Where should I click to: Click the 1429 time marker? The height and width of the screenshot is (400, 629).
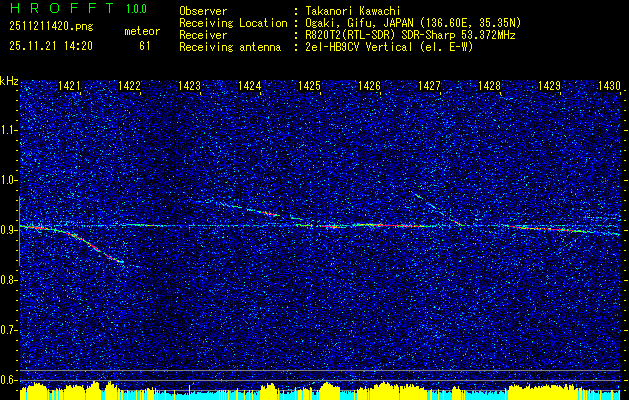point(549,85)
